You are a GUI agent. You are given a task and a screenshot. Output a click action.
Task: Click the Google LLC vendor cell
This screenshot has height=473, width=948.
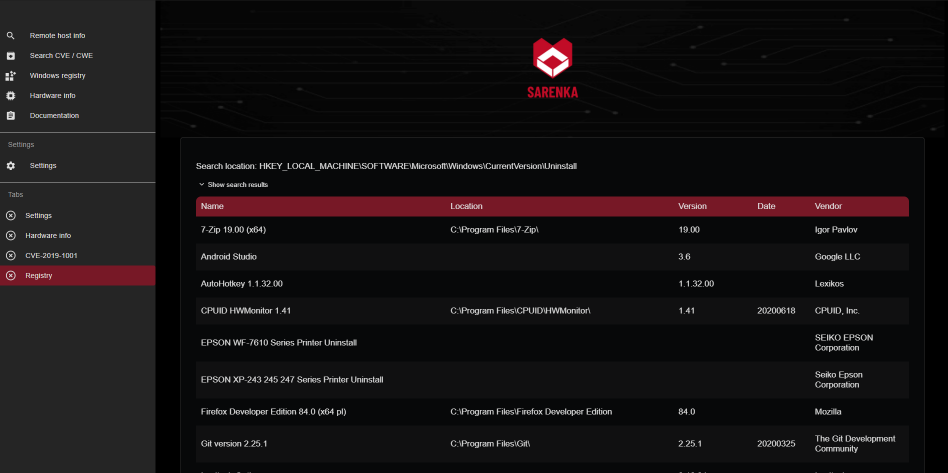837,256
